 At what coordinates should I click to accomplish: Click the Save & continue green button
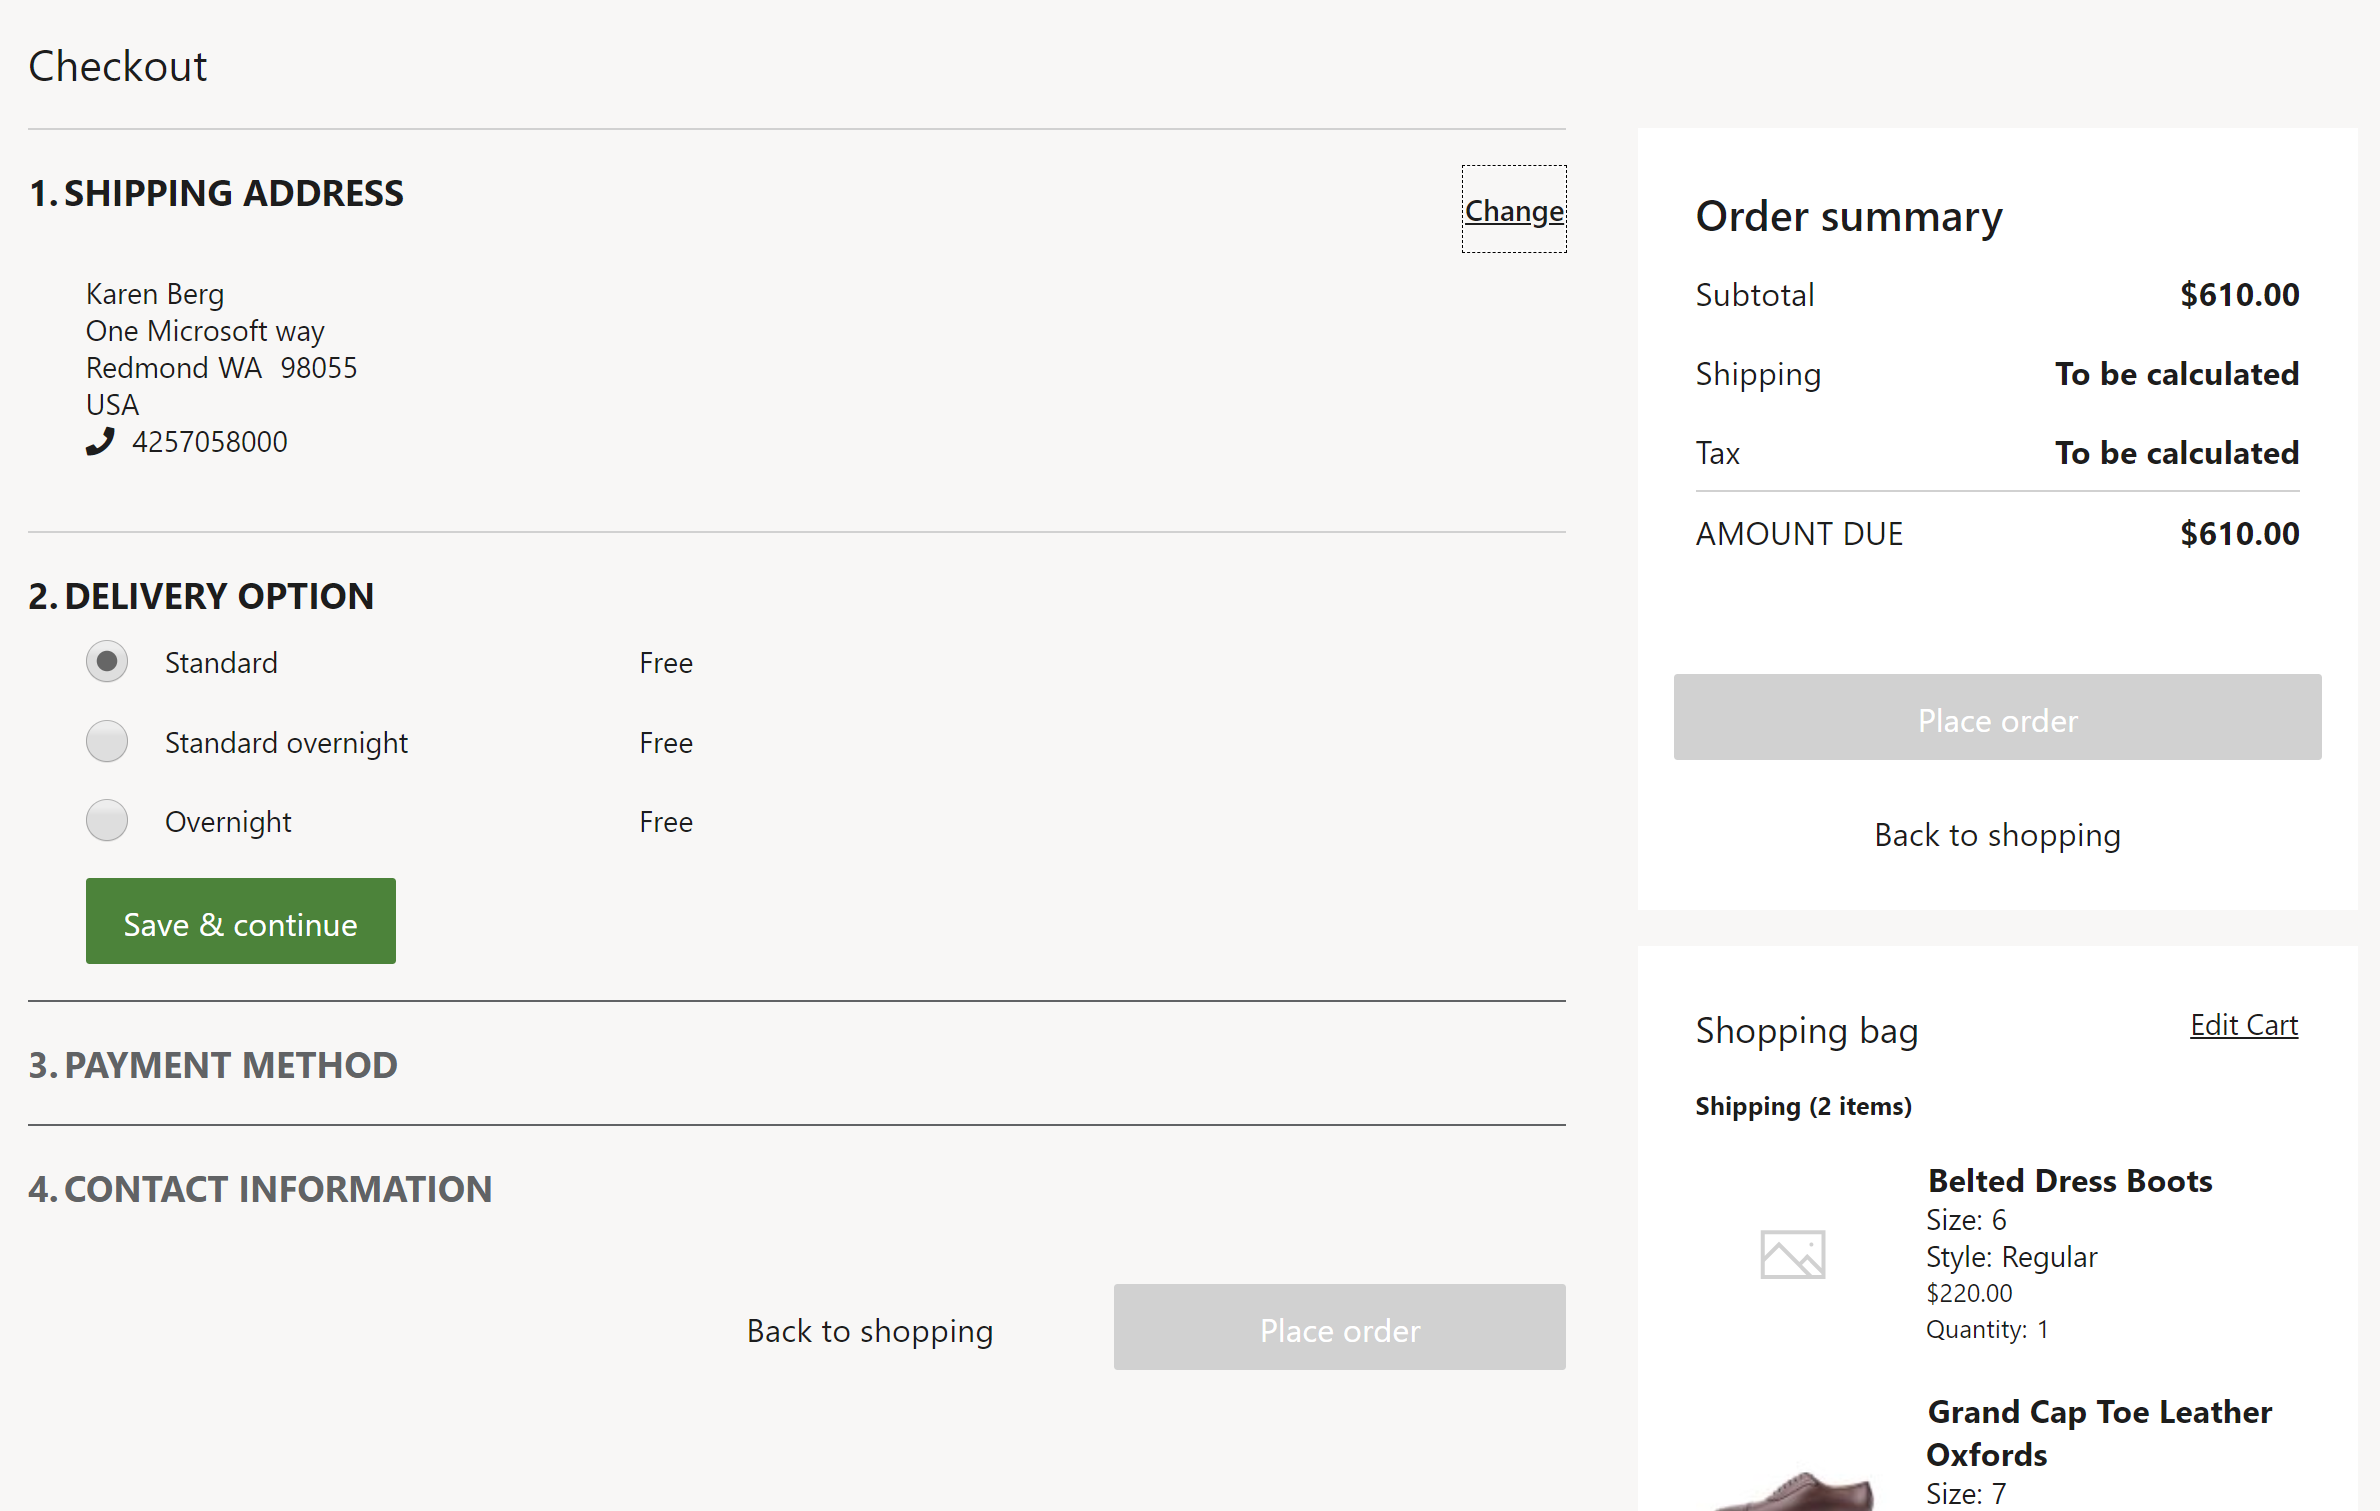click(239, 921)
